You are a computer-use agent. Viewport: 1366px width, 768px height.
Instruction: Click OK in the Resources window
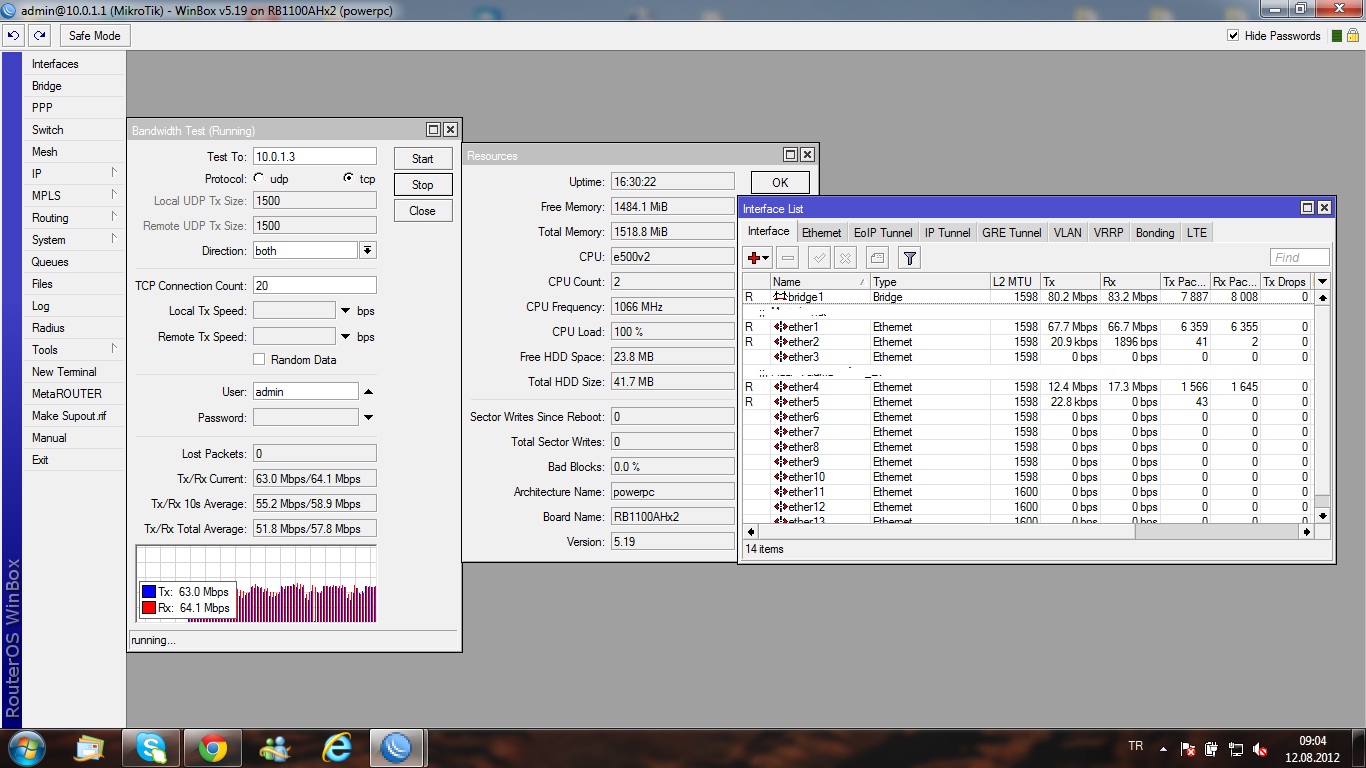pyautogui.click(x=780, y=182)
